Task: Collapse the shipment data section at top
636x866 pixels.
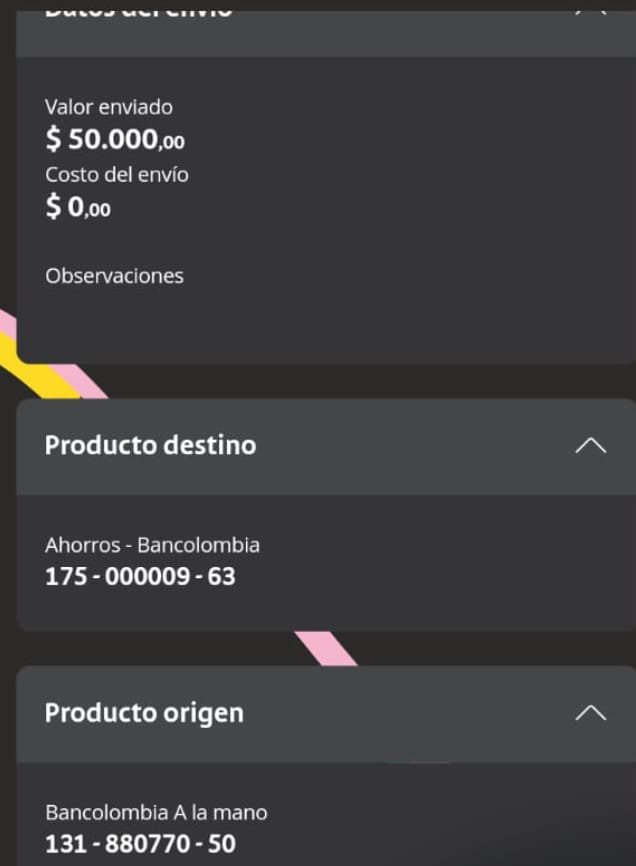Action: tap(590, 8)
